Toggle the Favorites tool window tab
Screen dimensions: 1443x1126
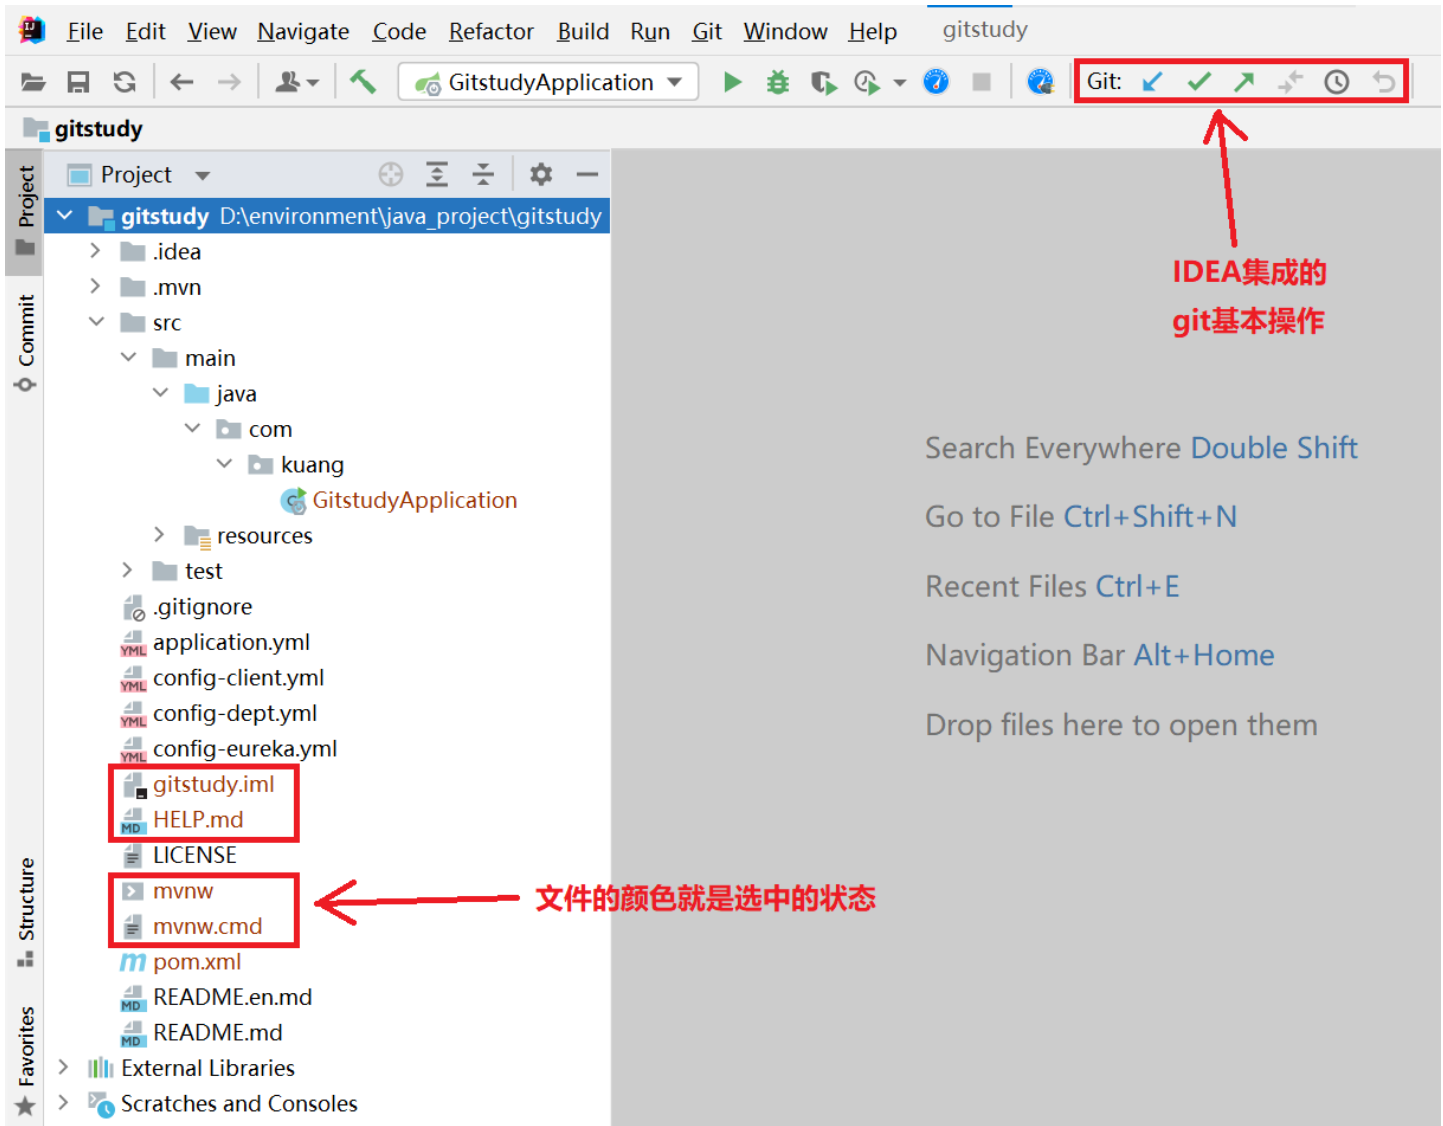tap(25, 1060)
